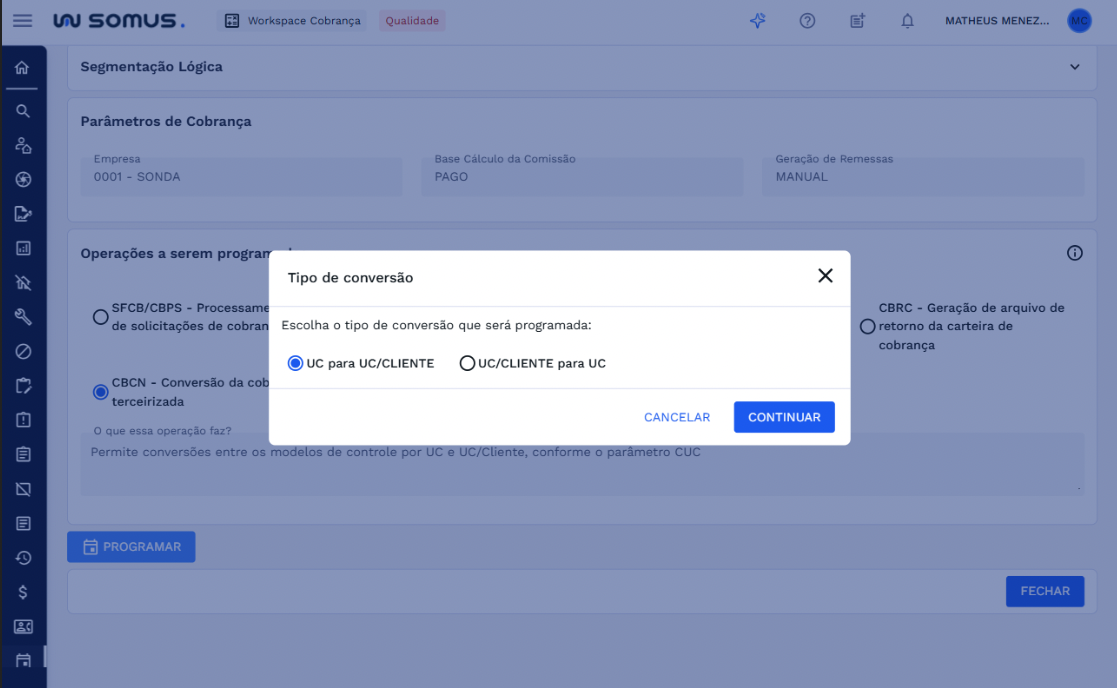Click info icon in Operações section
Screen dimensions: 1117x688
coord(1074,253)
